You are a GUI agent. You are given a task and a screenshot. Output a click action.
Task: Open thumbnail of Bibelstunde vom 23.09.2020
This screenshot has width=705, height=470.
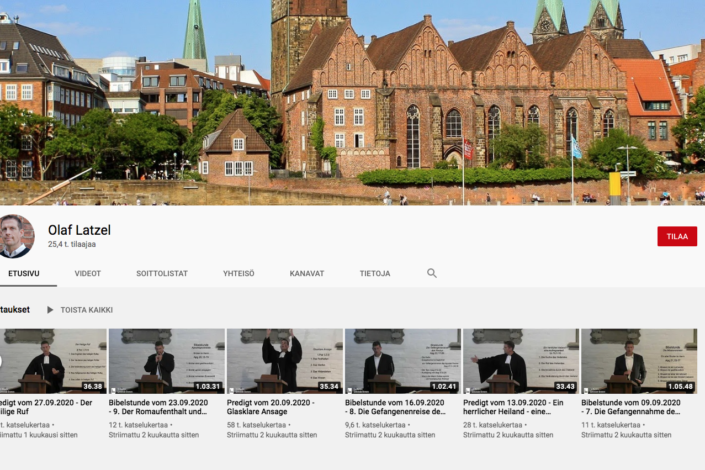coord(167,361)
